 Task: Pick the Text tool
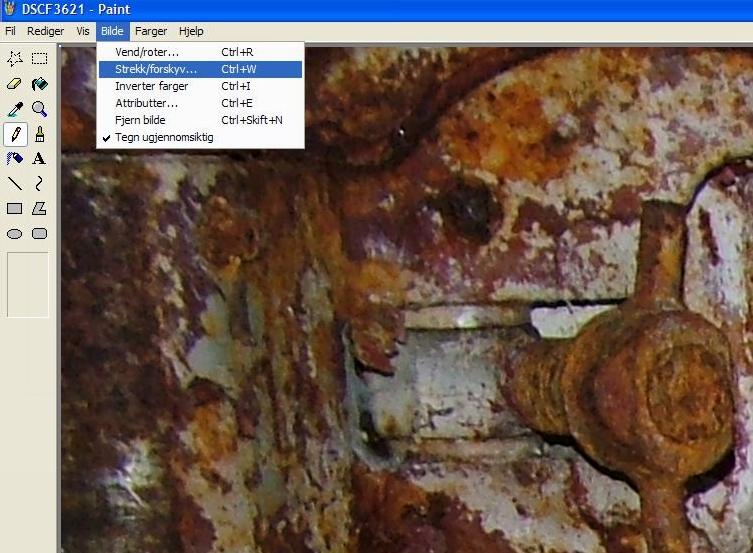39,159
